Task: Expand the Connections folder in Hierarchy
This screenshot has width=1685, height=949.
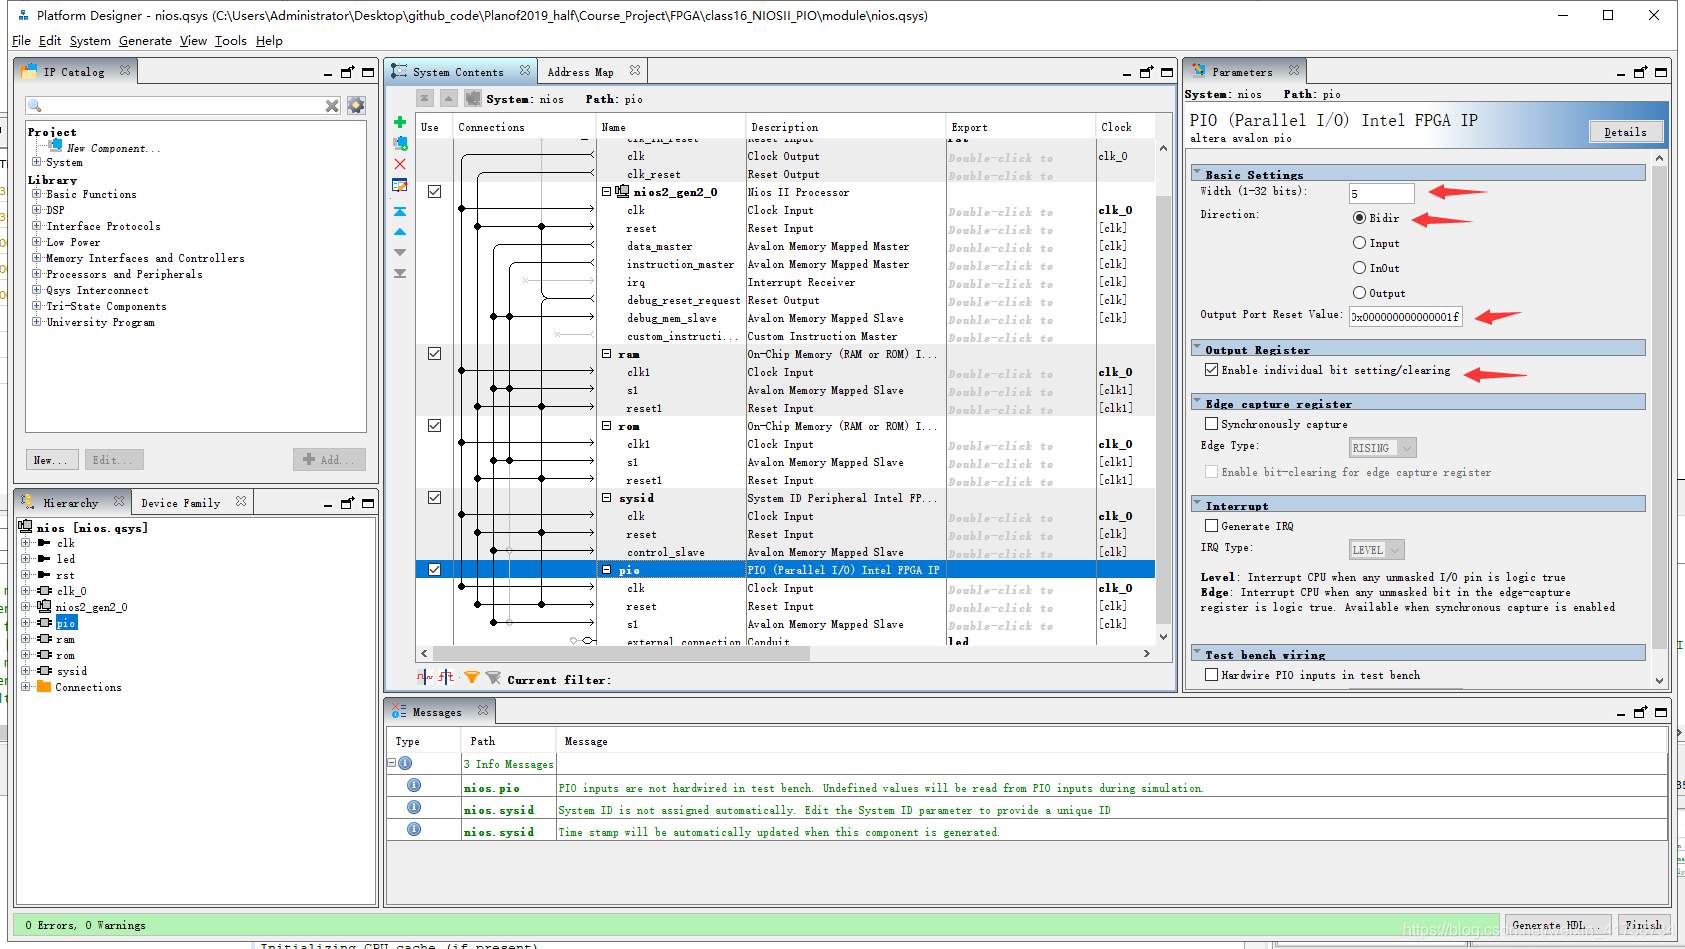Action: (x=25, y=687)
